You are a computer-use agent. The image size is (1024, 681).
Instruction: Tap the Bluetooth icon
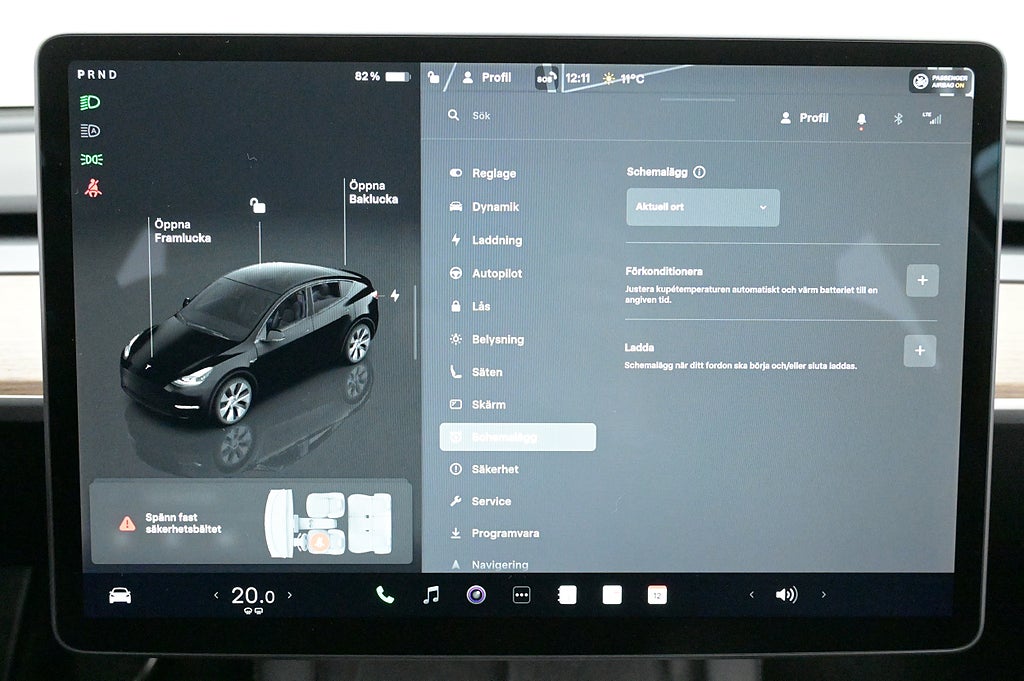(897, 118)
